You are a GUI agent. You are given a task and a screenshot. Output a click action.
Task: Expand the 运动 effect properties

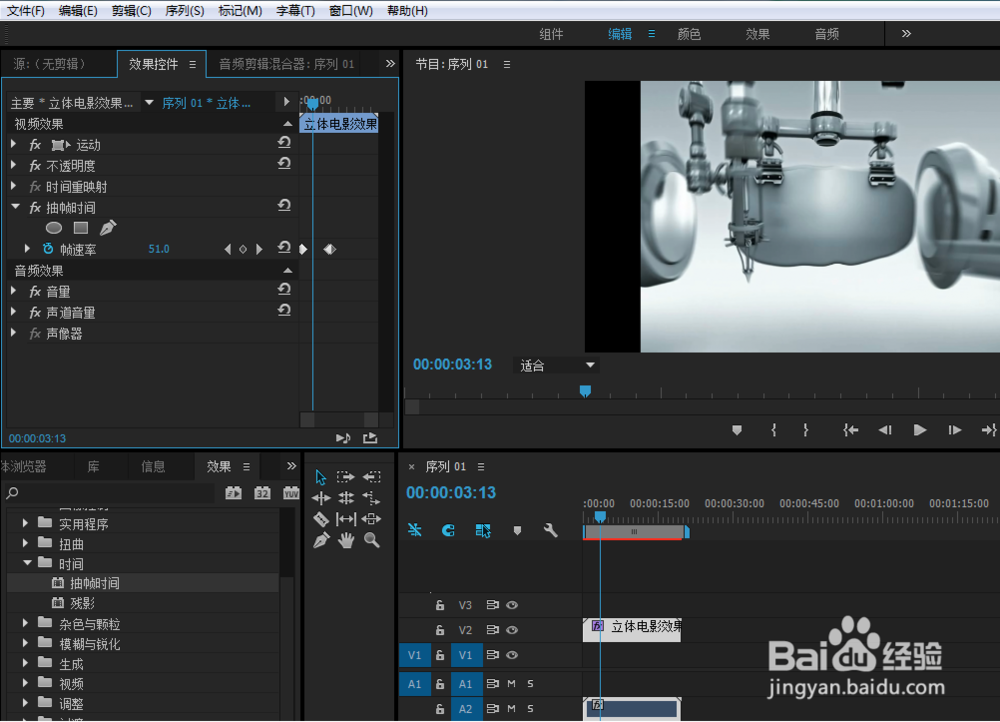pos(13,145)
